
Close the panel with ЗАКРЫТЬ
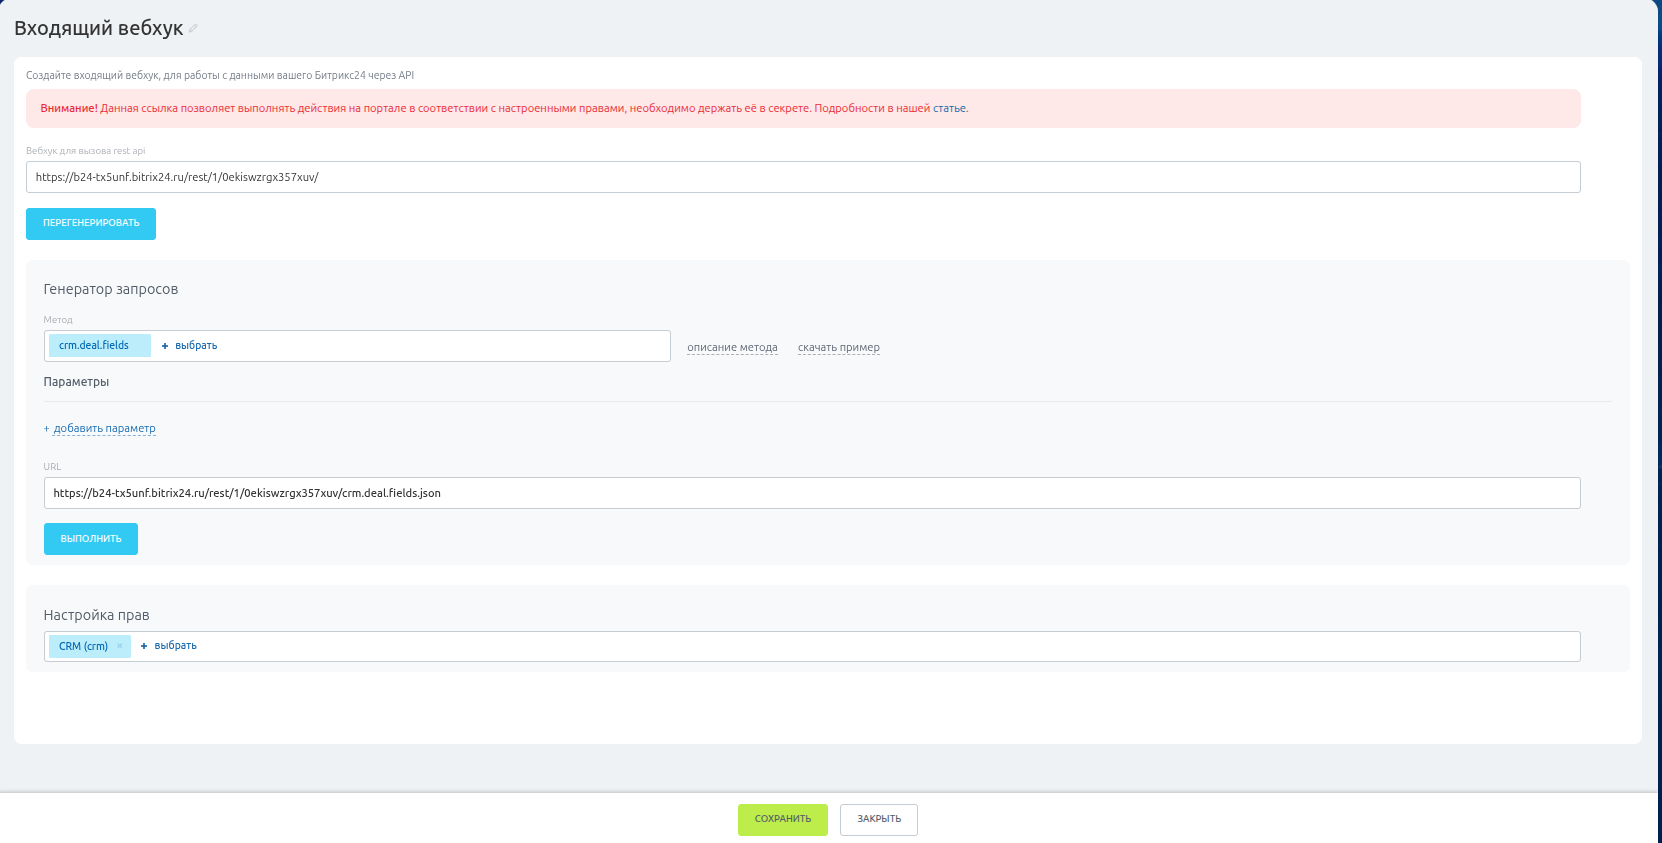pyautogui.click(x=878, y=819)
